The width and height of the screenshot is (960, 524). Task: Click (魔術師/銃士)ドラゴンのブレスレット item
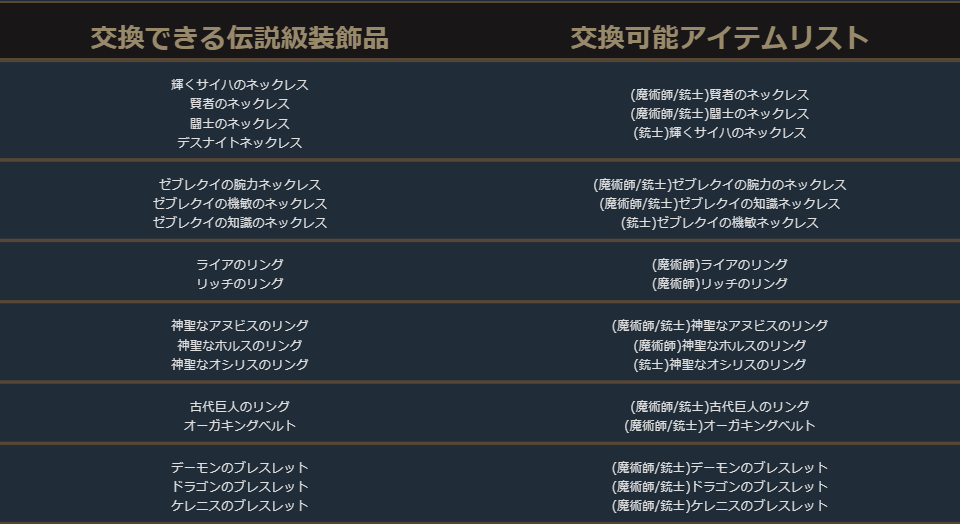pyautogui.click(x=719, y=487)
